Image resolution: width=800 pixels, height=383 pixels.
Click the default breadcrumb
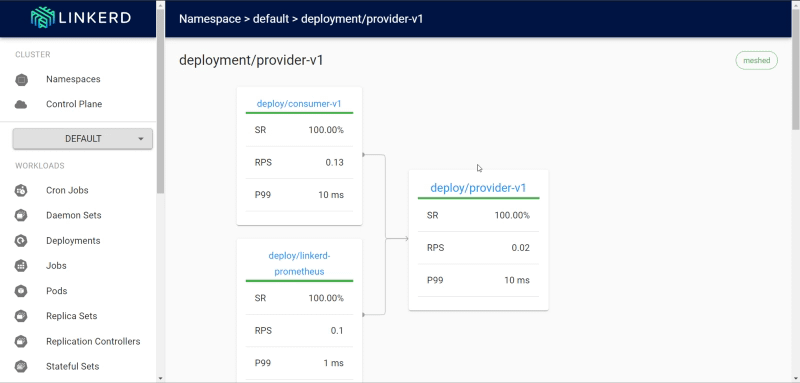(270, 19)
